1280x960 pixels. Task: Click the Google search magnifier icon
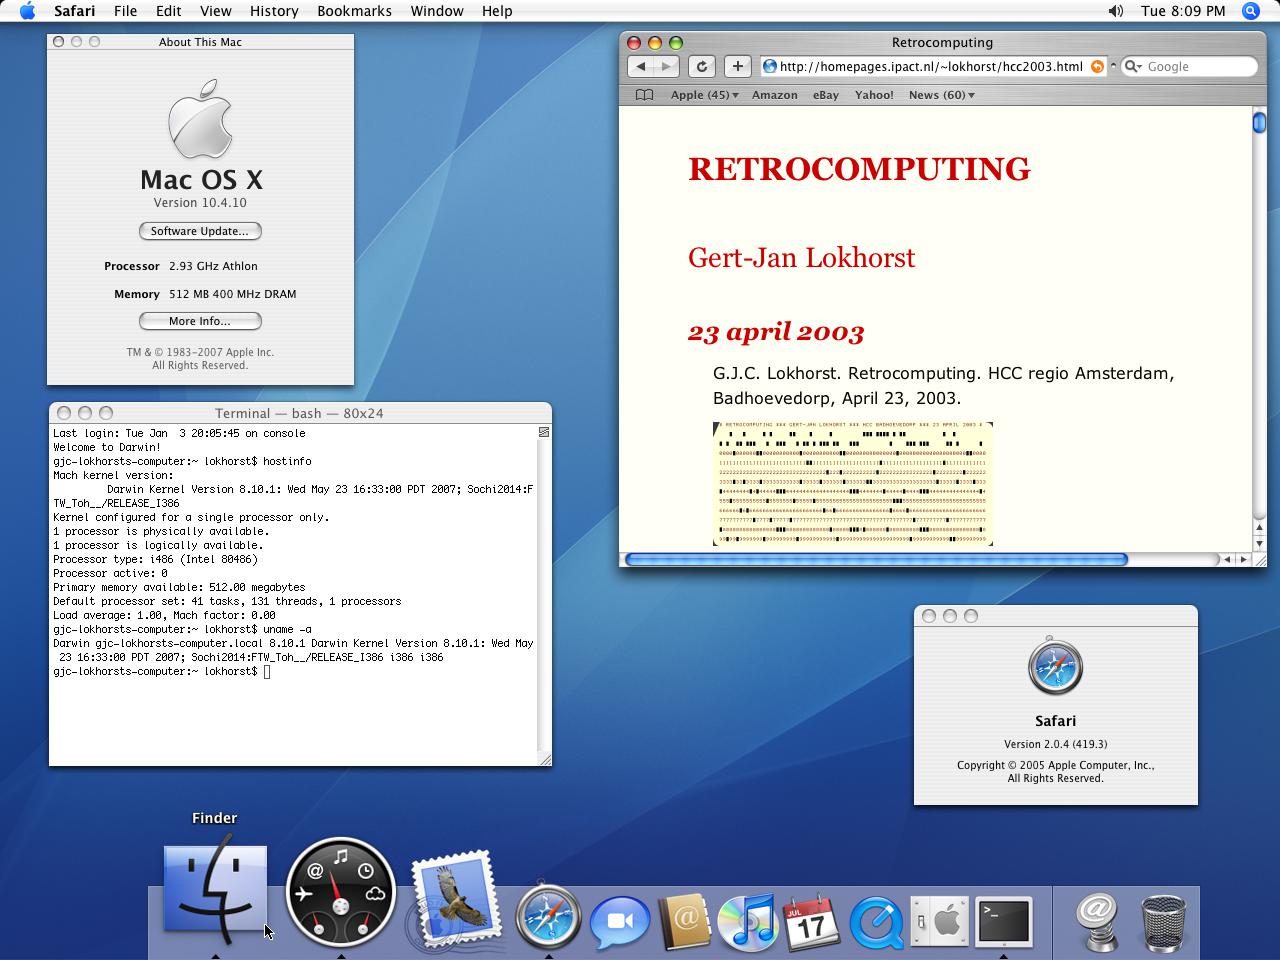tap(1133, 67)
